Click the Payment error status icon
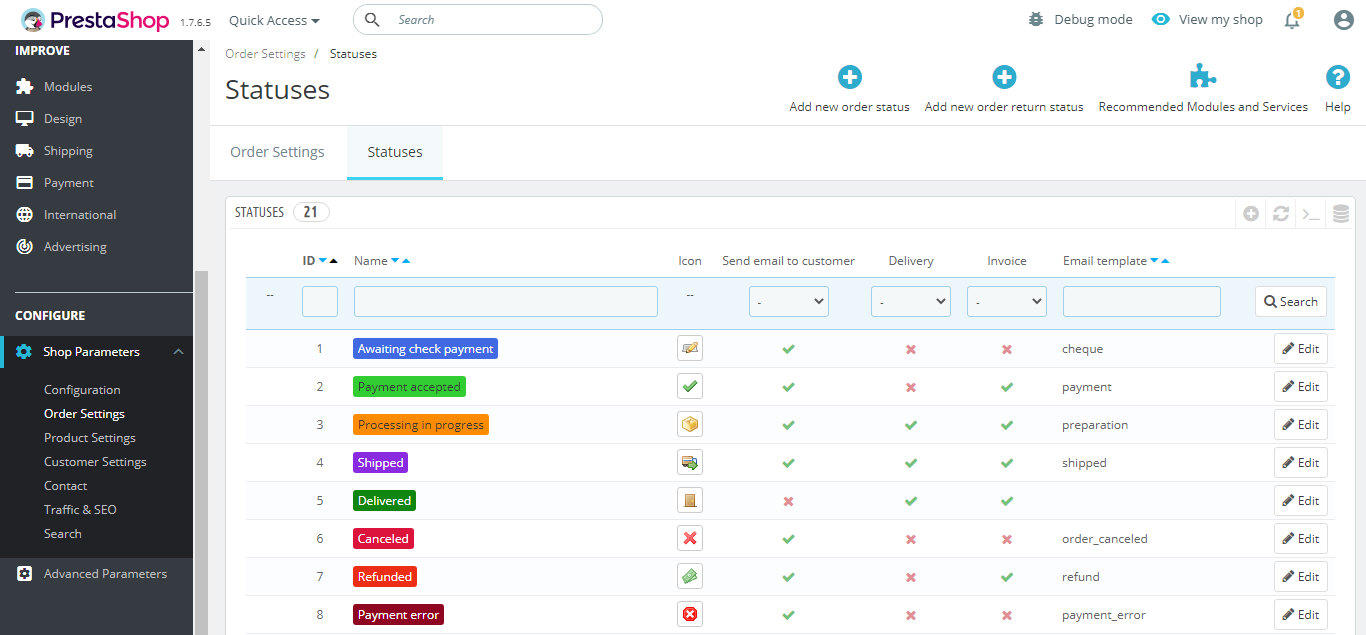The width and height of the screenshot is (1366, 635). coord(690,614)
